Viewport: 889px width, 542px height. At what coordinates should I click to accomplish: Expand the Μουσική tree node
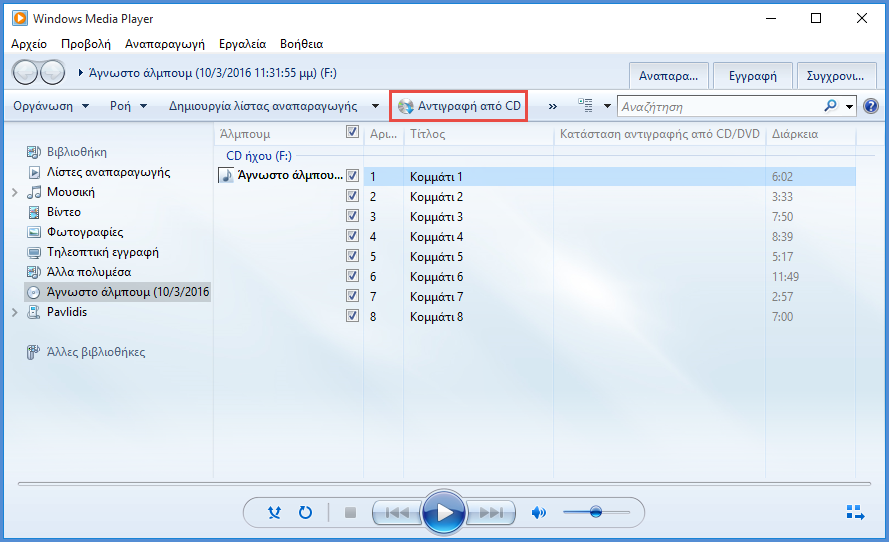15,193
